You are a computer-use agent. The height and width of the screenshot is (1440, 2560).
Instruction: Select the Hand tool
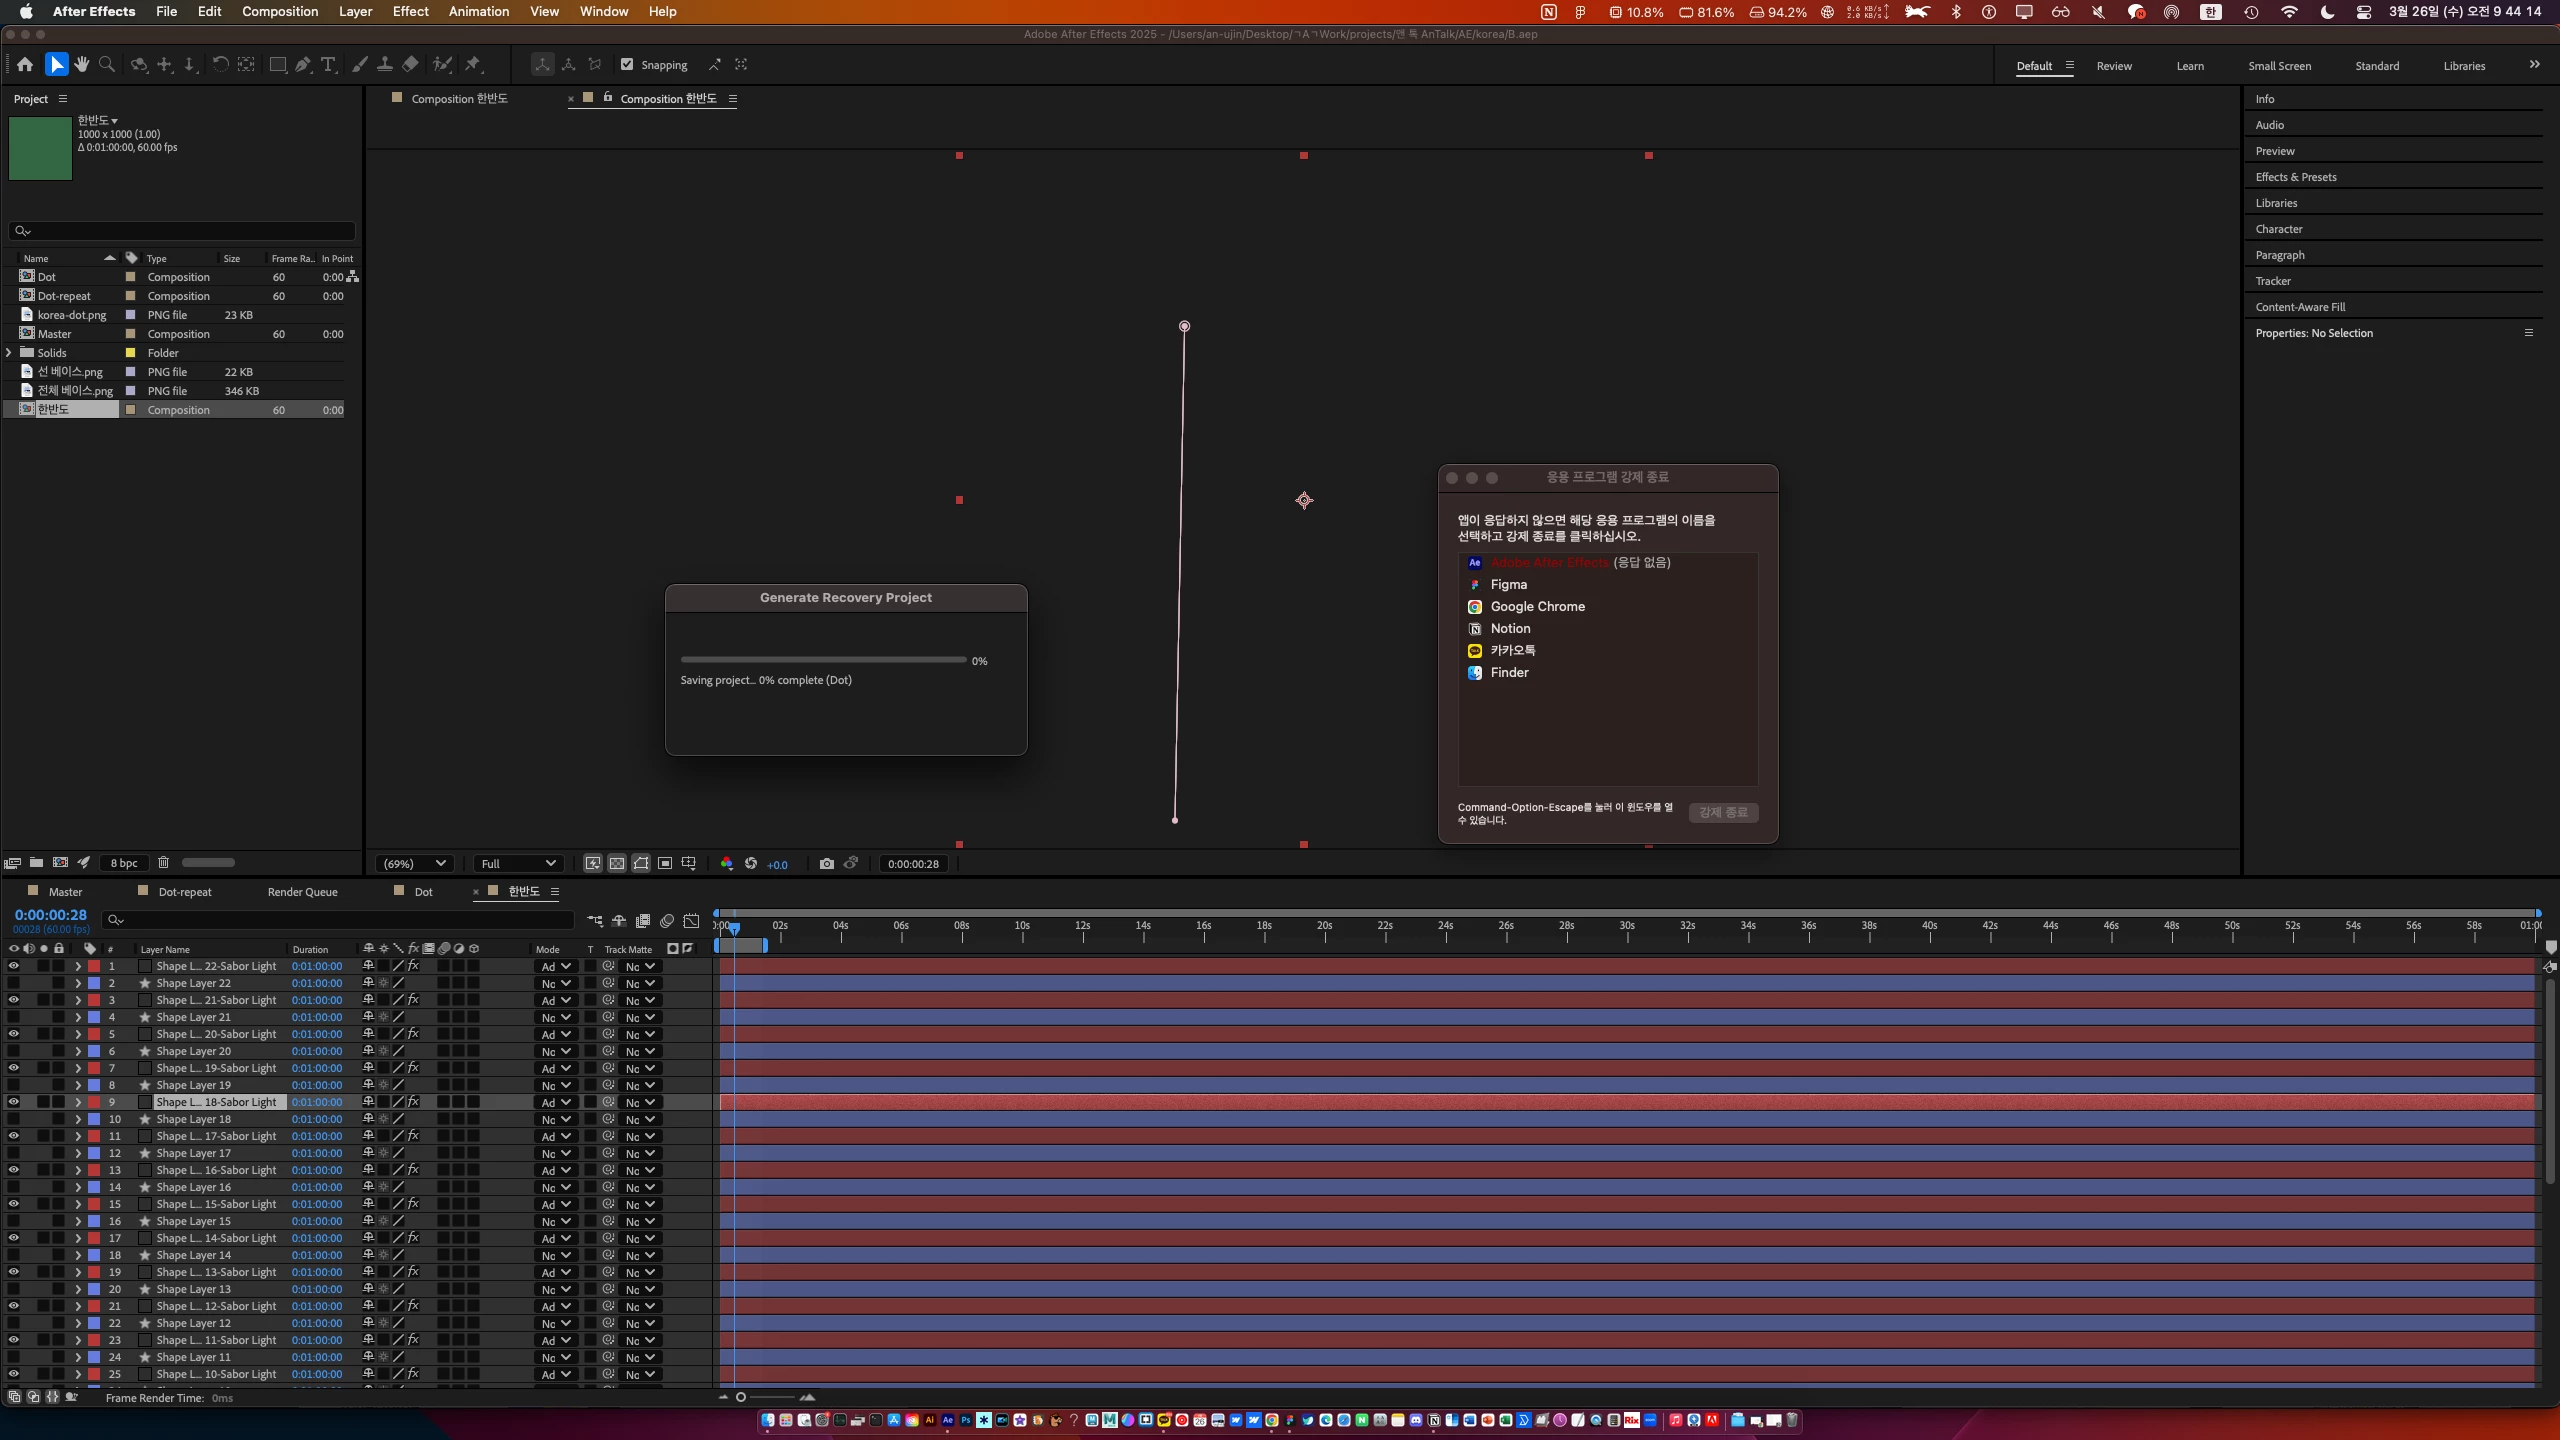(81, 65)
